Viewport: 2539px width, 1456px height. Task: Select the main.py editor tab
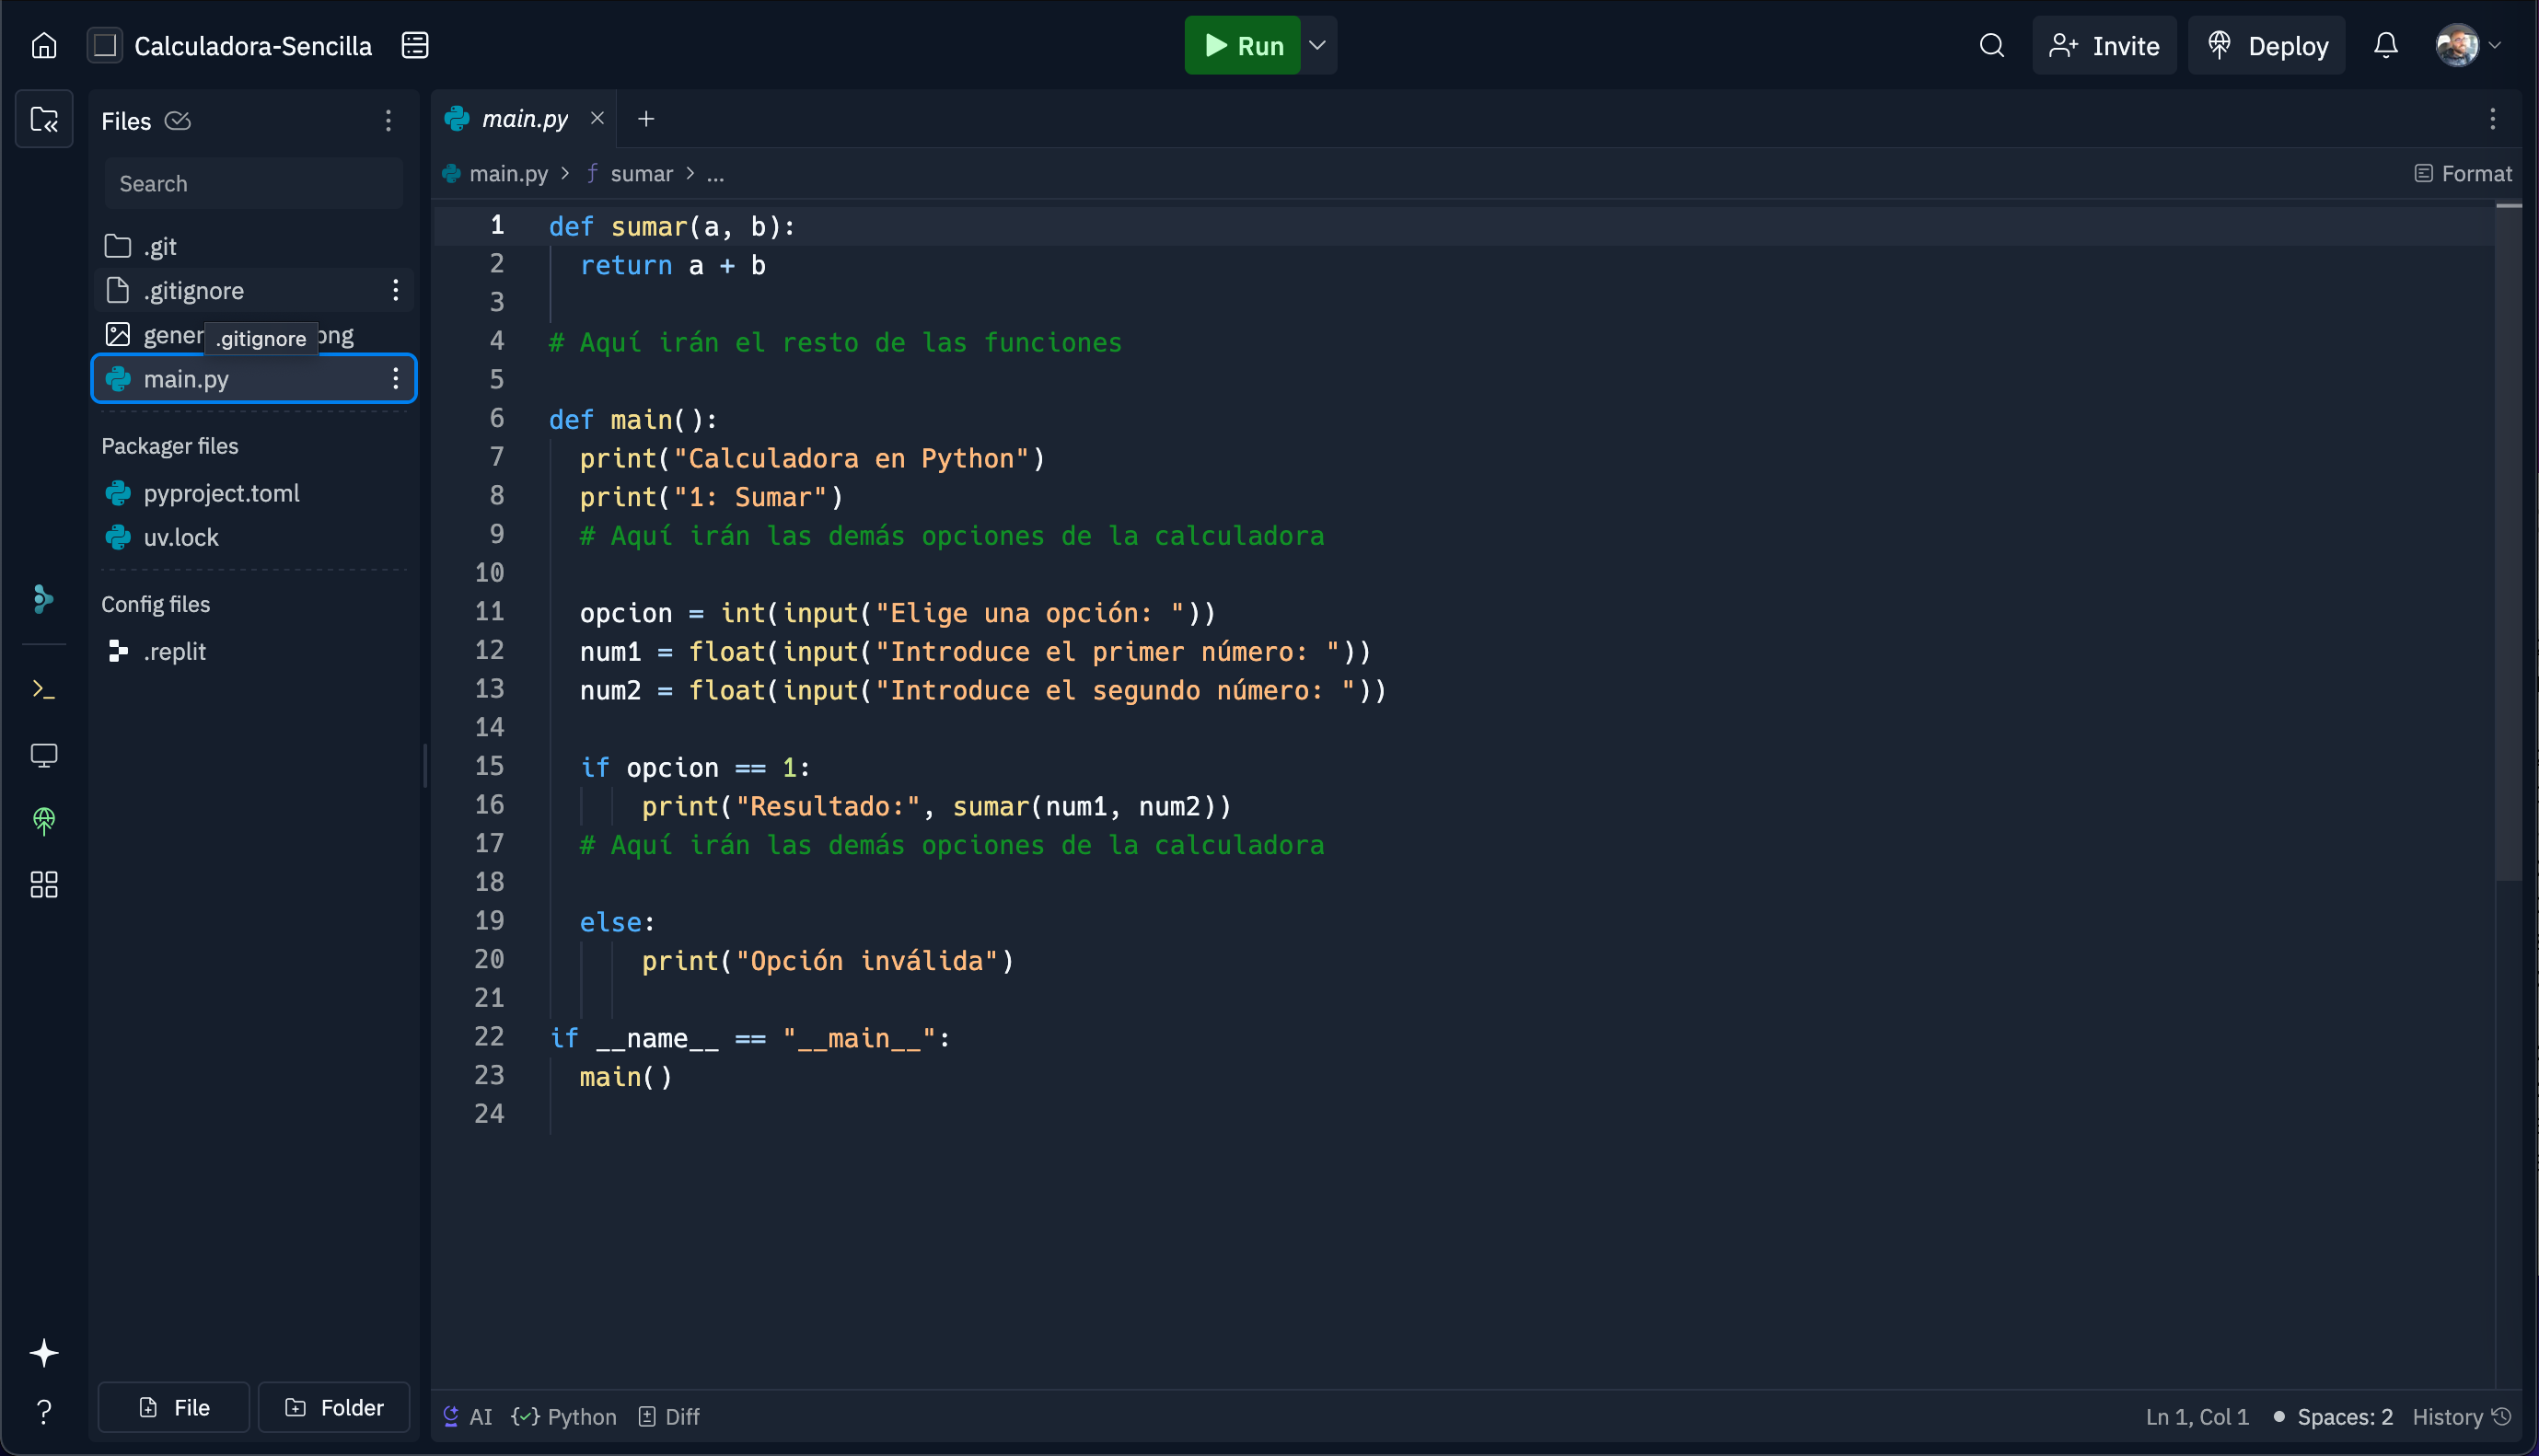[524, 119]
